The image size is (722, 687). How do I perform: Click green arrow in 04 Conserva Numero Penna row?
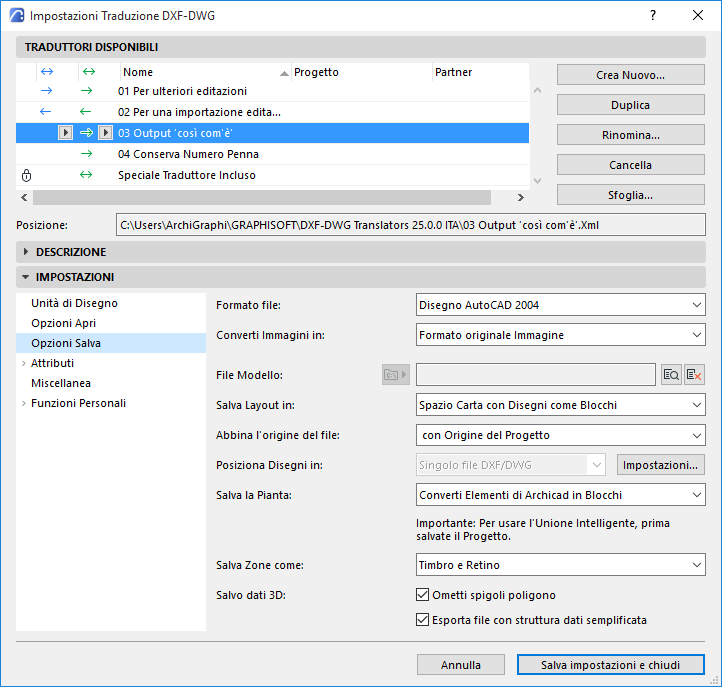[x=86, y=154]
